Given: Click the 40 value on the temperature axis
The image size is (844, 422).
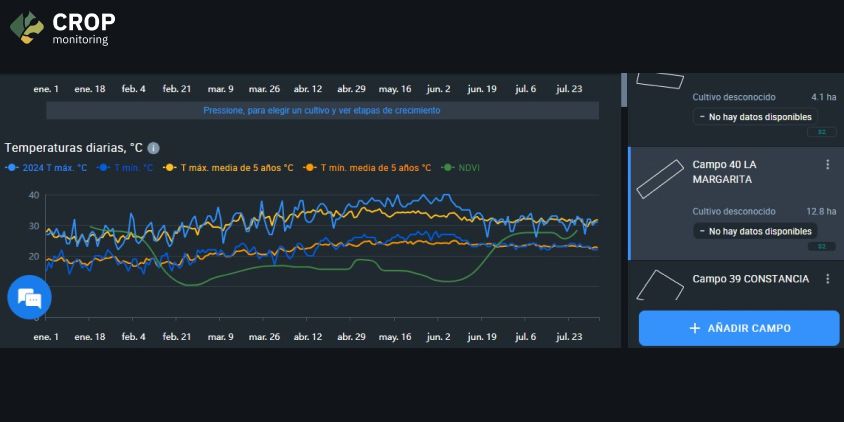Looking at the screenshot, I should coord(33,195).
